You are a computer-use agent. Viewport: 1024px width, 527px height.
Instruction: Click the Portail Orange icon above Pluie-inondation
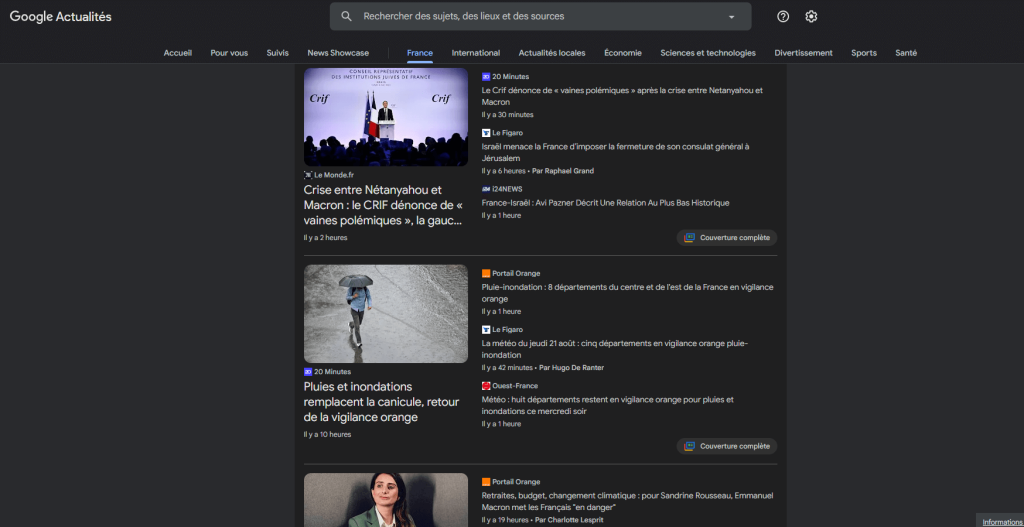tap(486, 273)
